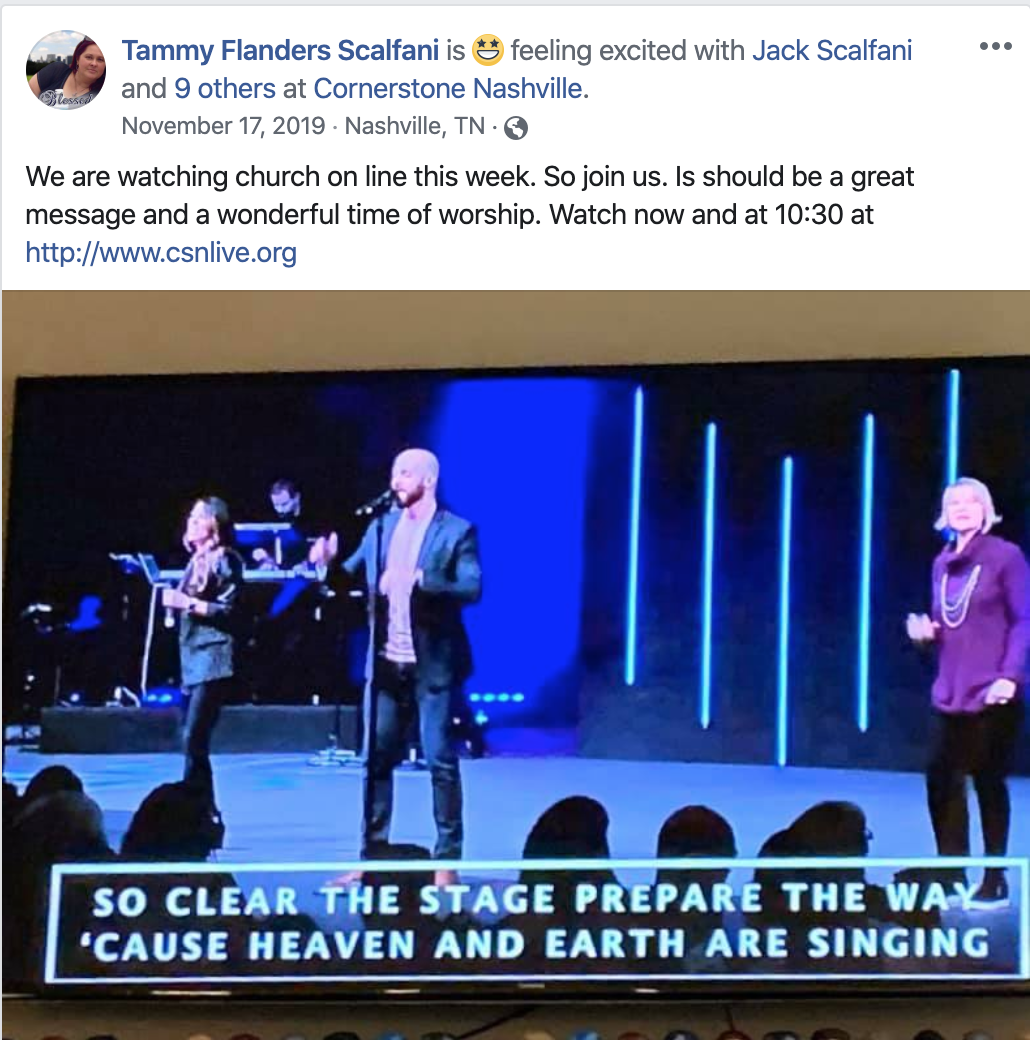Open the Cornerstone Nashville page link
Viewport: 1030px width, 1040px height.
tap(448, 88)
